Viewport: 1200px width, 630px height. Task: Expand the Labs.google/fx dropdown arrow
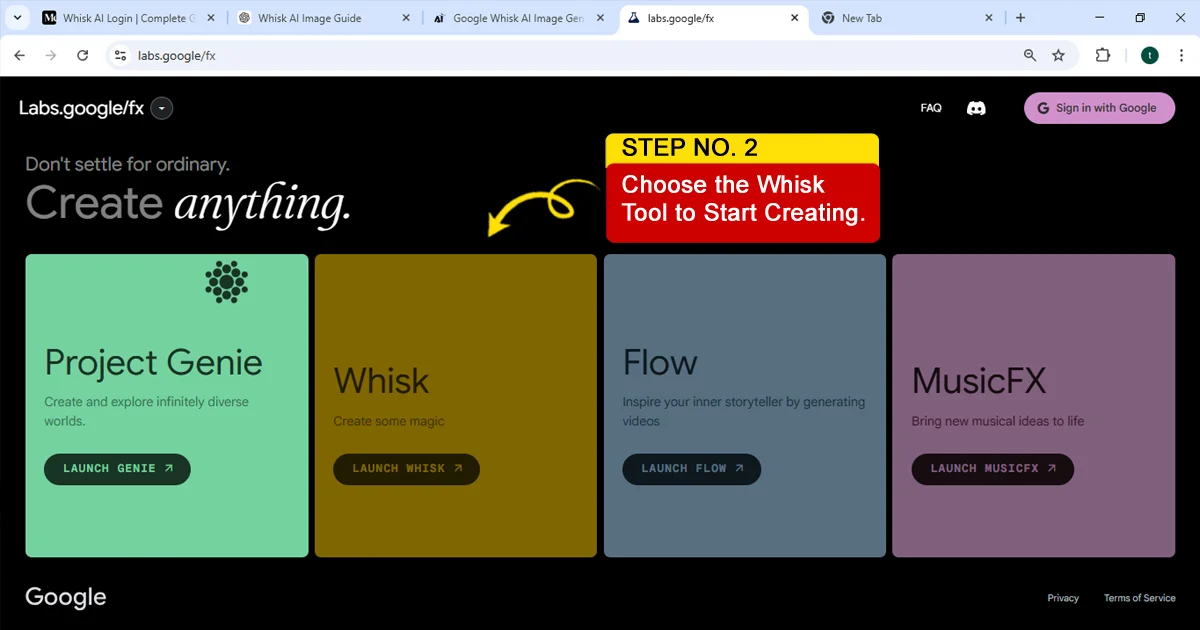(162, 108)
